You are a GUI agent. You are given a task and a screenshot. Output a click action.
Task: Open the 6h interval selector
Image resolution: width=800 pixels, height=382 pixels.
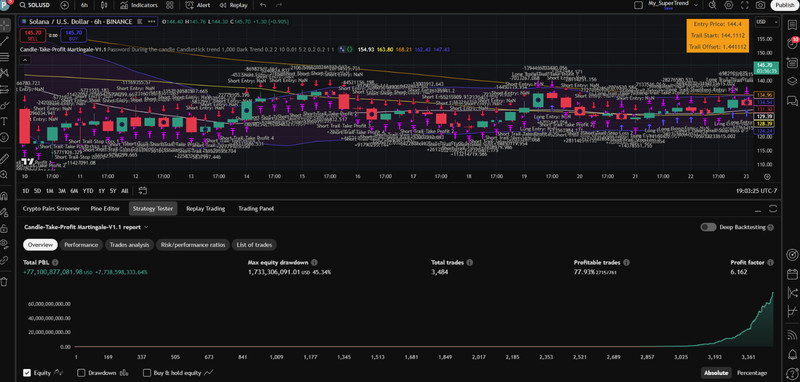84,5
